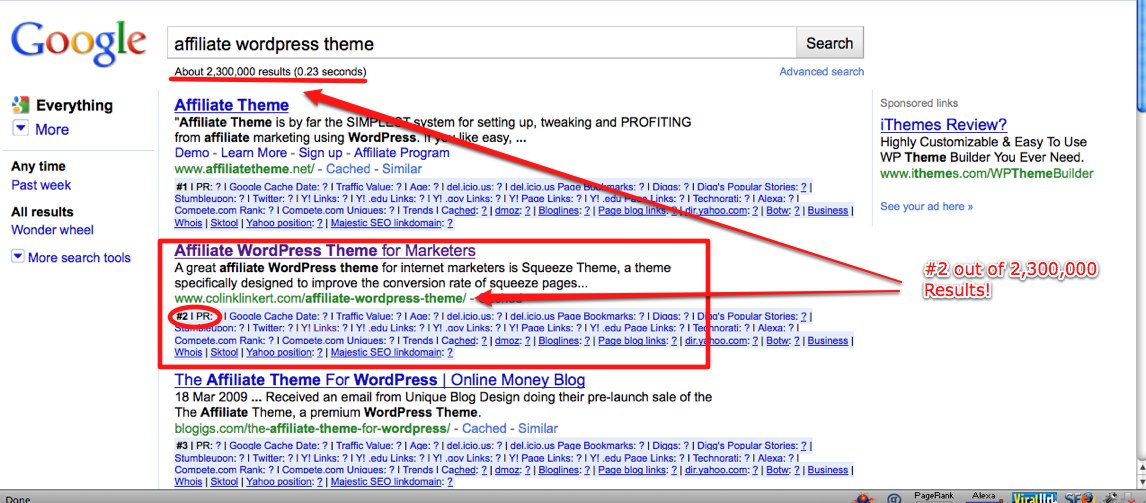Click Sktool link under result #3

click(224, 482)
